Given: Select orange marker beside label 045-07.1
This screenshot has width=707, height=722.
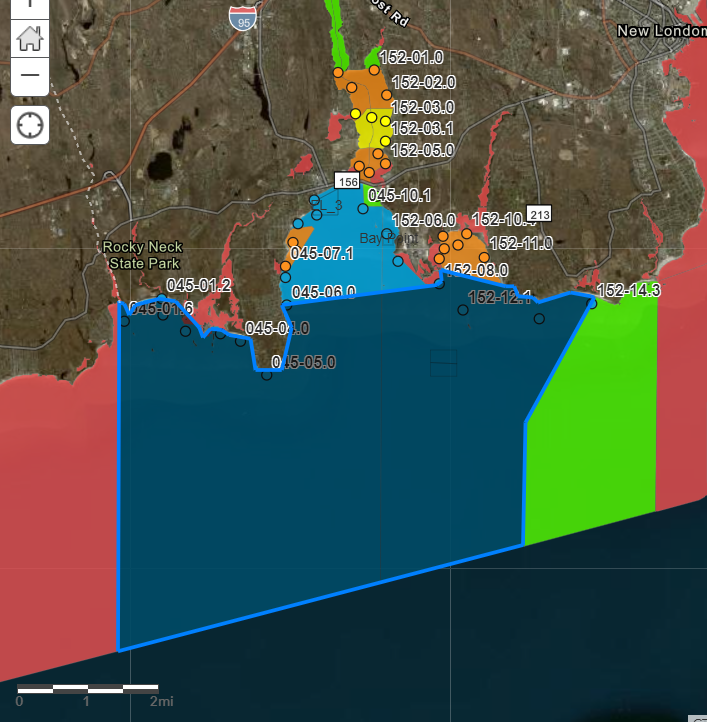Looking at the screenshot, I should [x=293, y=242].
